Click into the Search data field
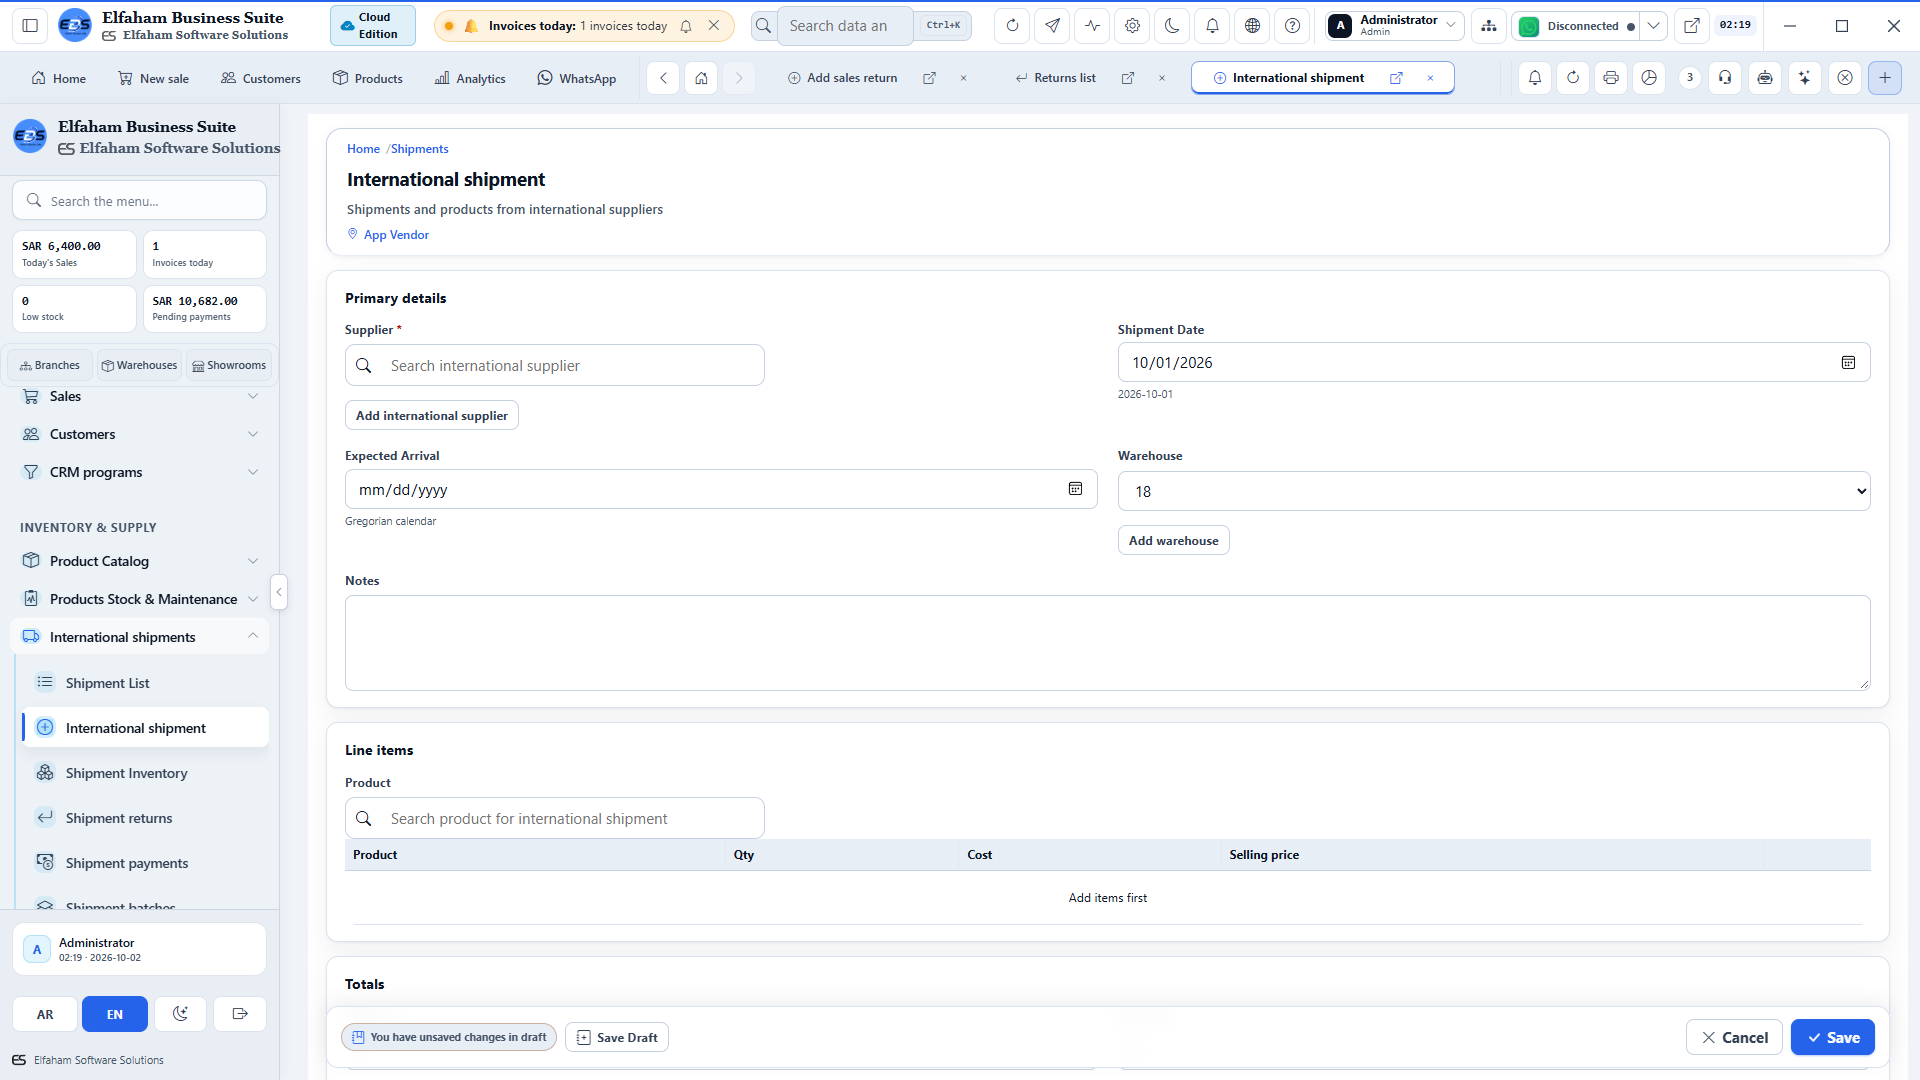 (x=845, y=26)
